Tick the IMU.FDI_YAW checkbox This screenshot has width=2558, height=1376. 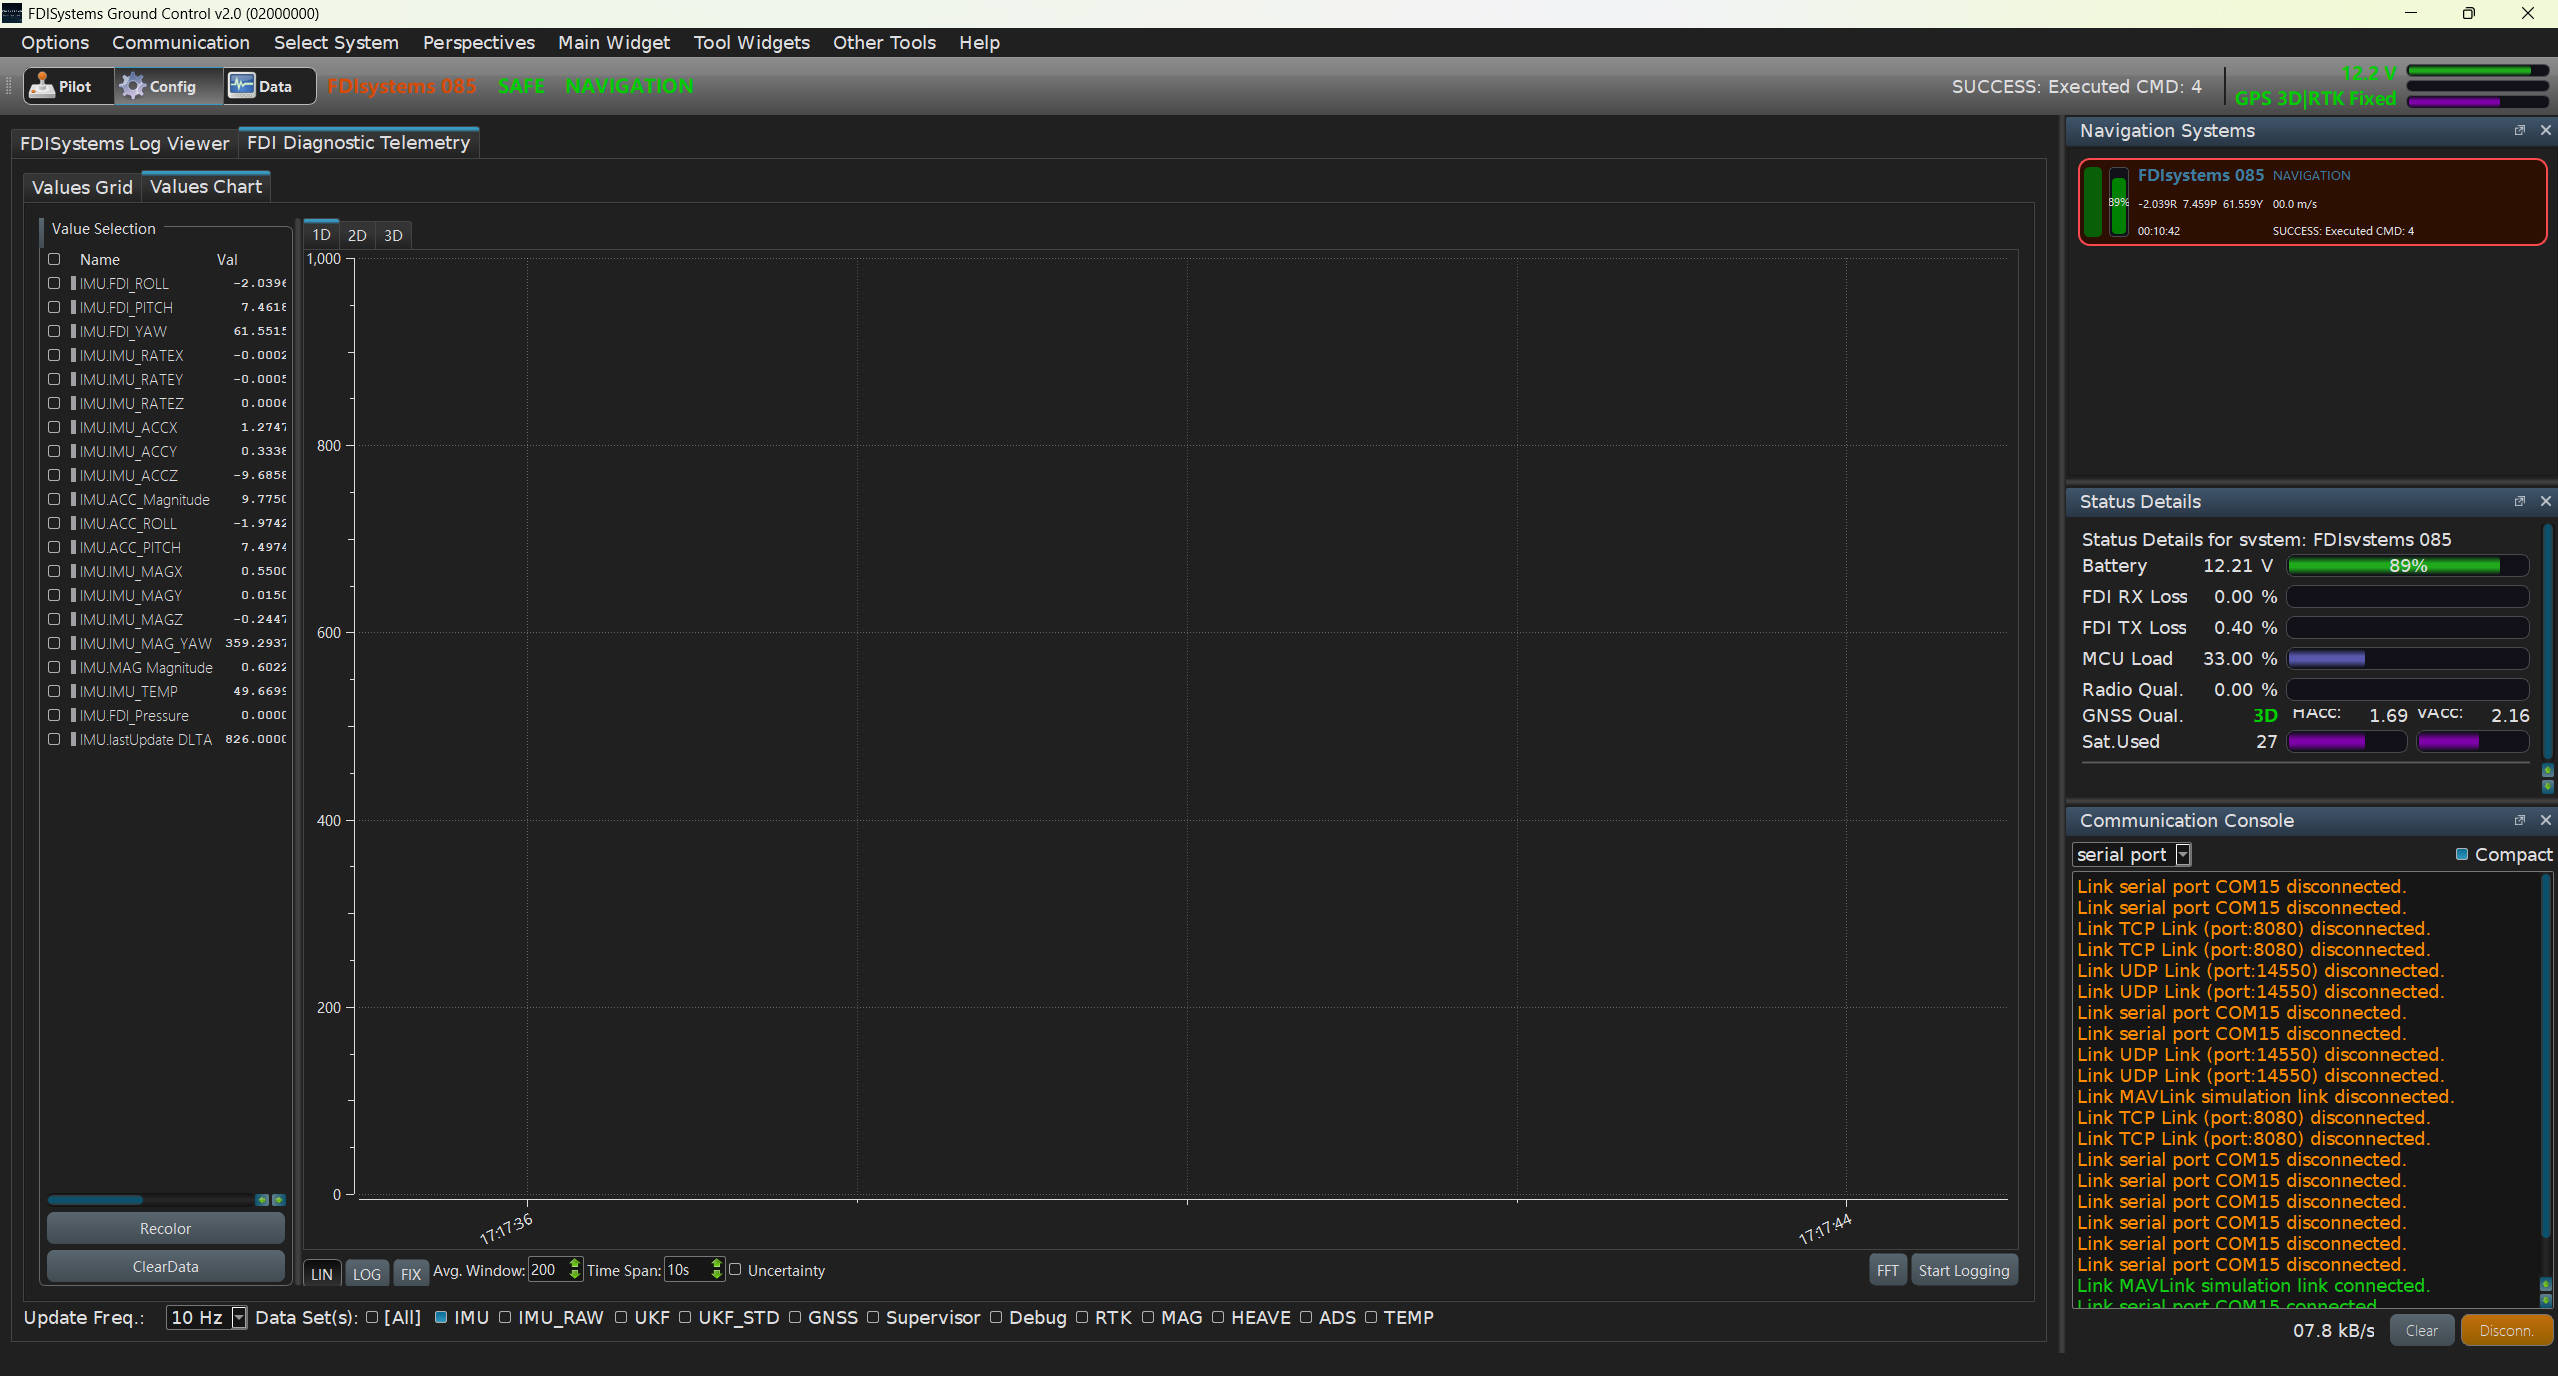pyautogui.click(x=54, y=331)
